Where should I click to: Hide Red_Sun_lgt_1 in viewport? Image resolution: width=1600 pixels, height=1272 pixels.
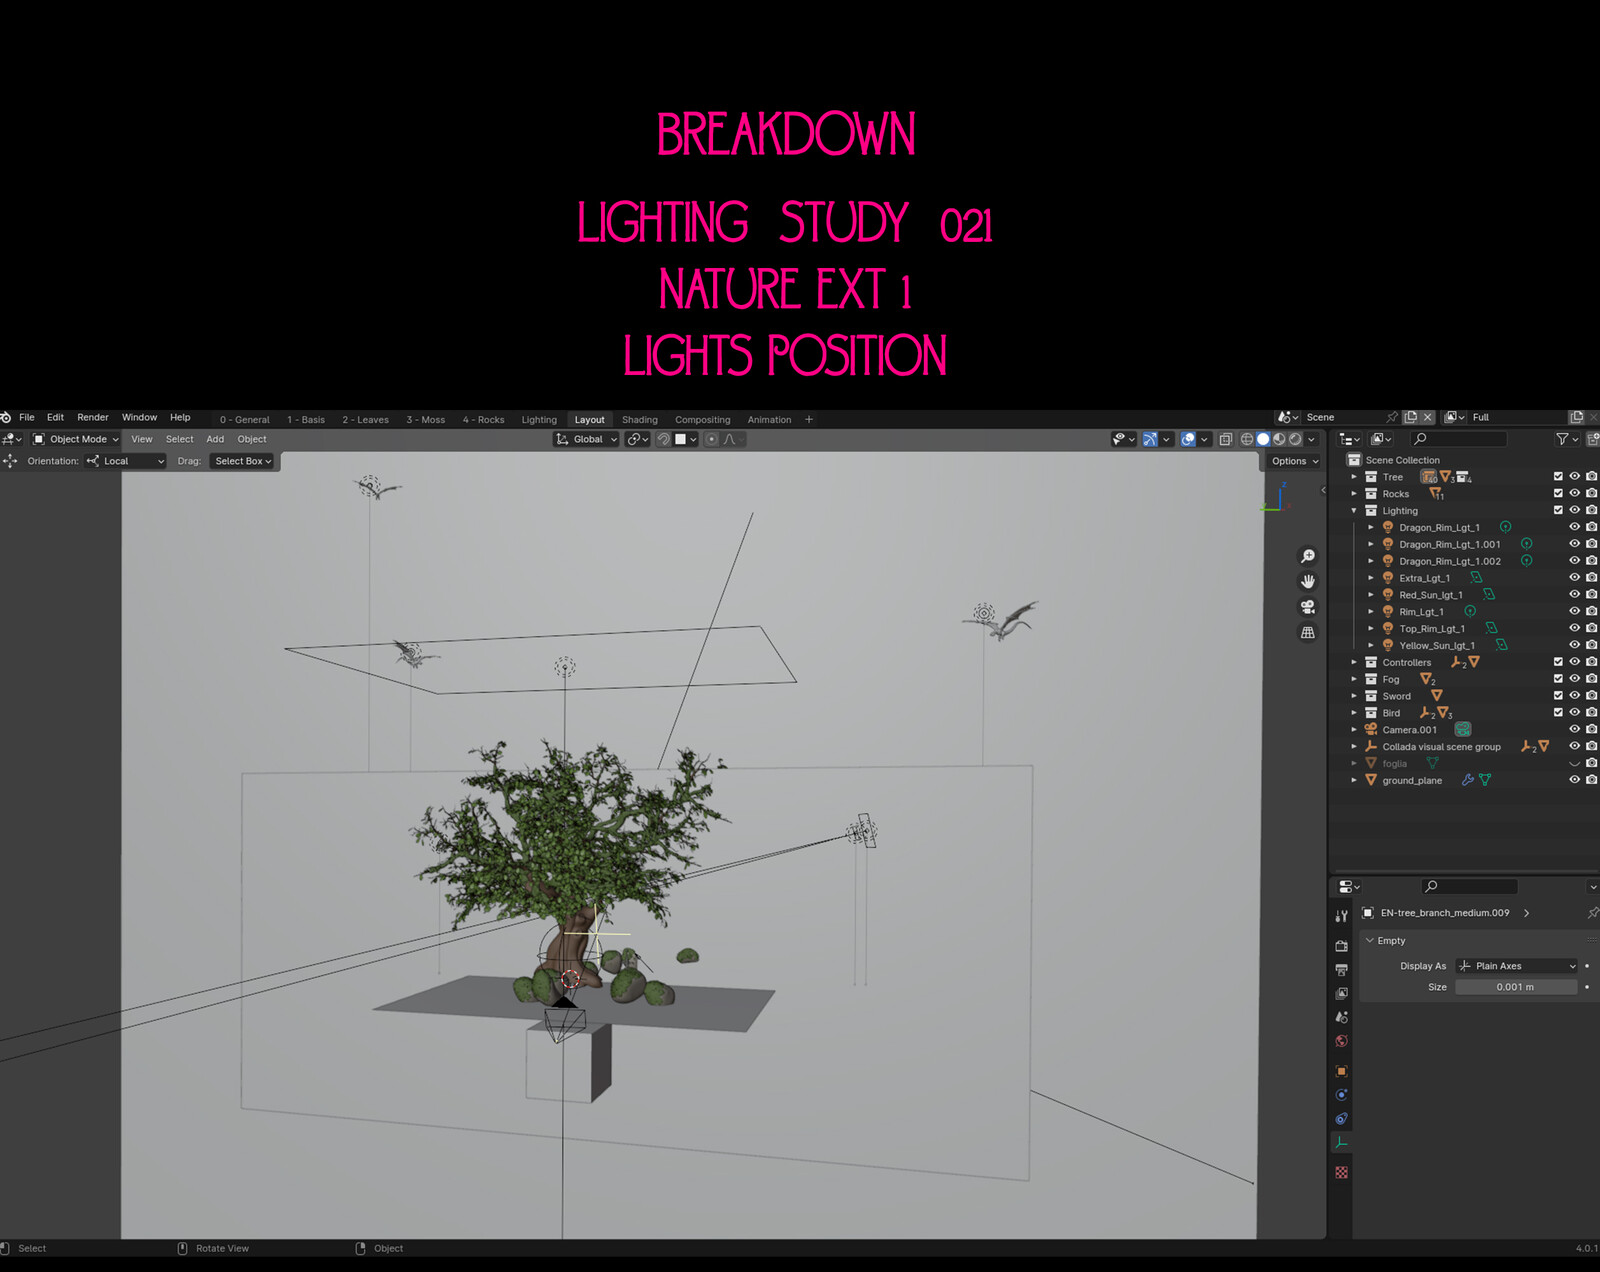(1574, 595)
